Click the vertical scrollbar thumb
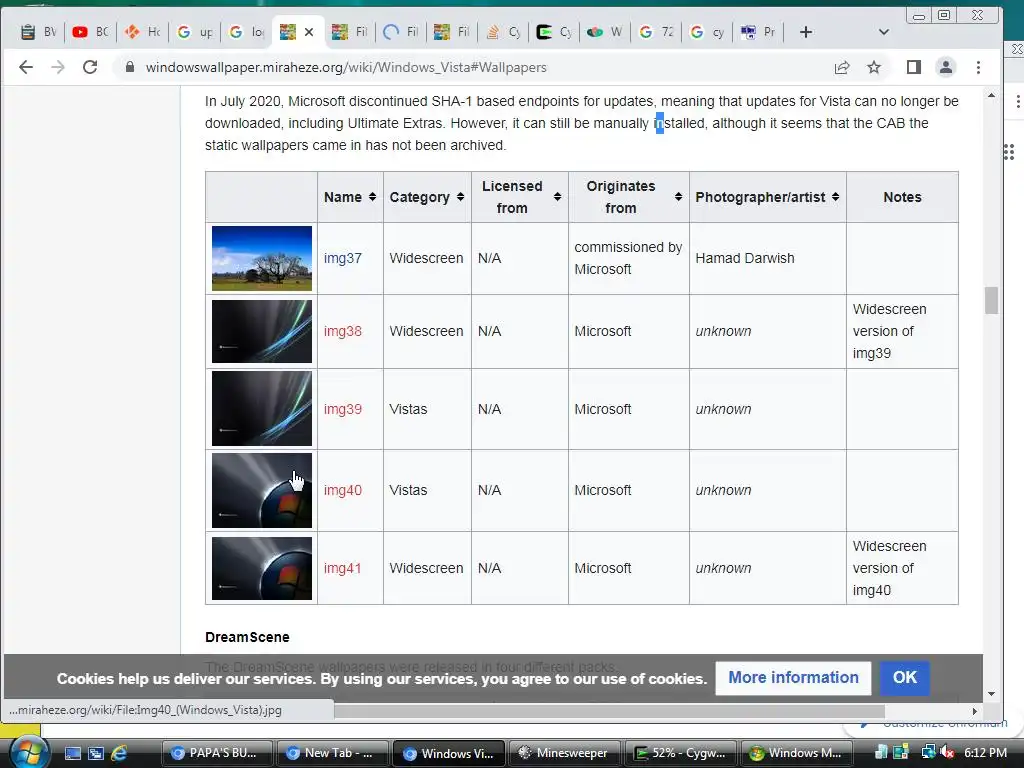 tap(991, 300)
